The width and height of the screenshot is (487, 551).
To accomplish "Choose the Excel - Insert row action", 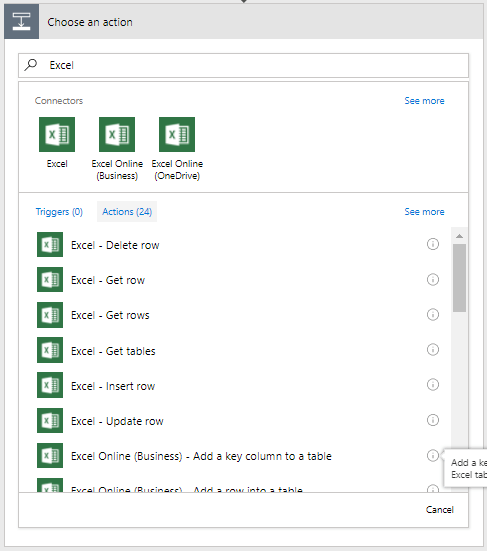I will pos(113,386).
